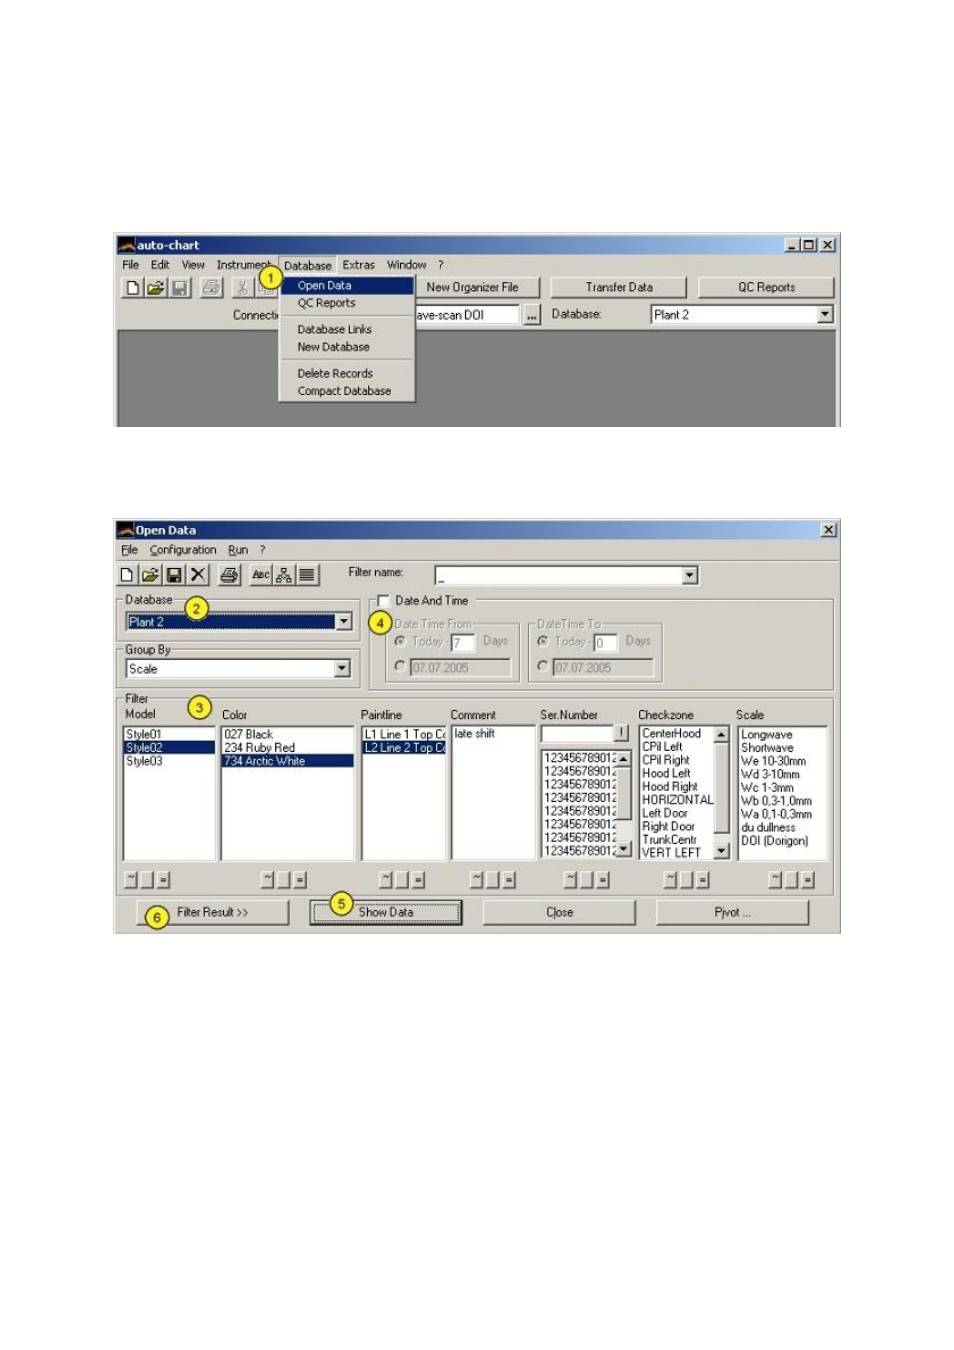954x1350 pixels.
Task: Select the date radio in Date Time From
Action: click(400, 666)
